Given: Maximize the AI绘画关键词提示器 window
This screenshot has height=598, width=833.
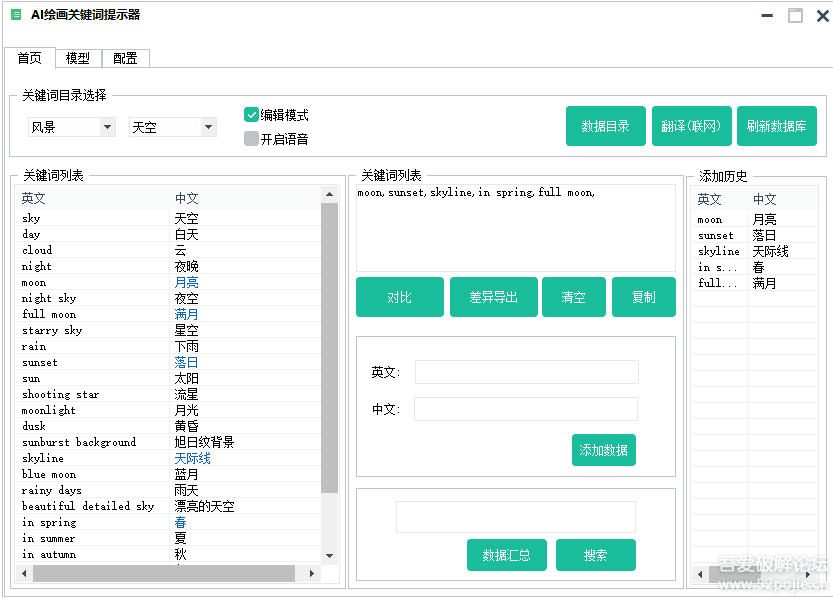Looking at the screenshot, I should (795, 15).
